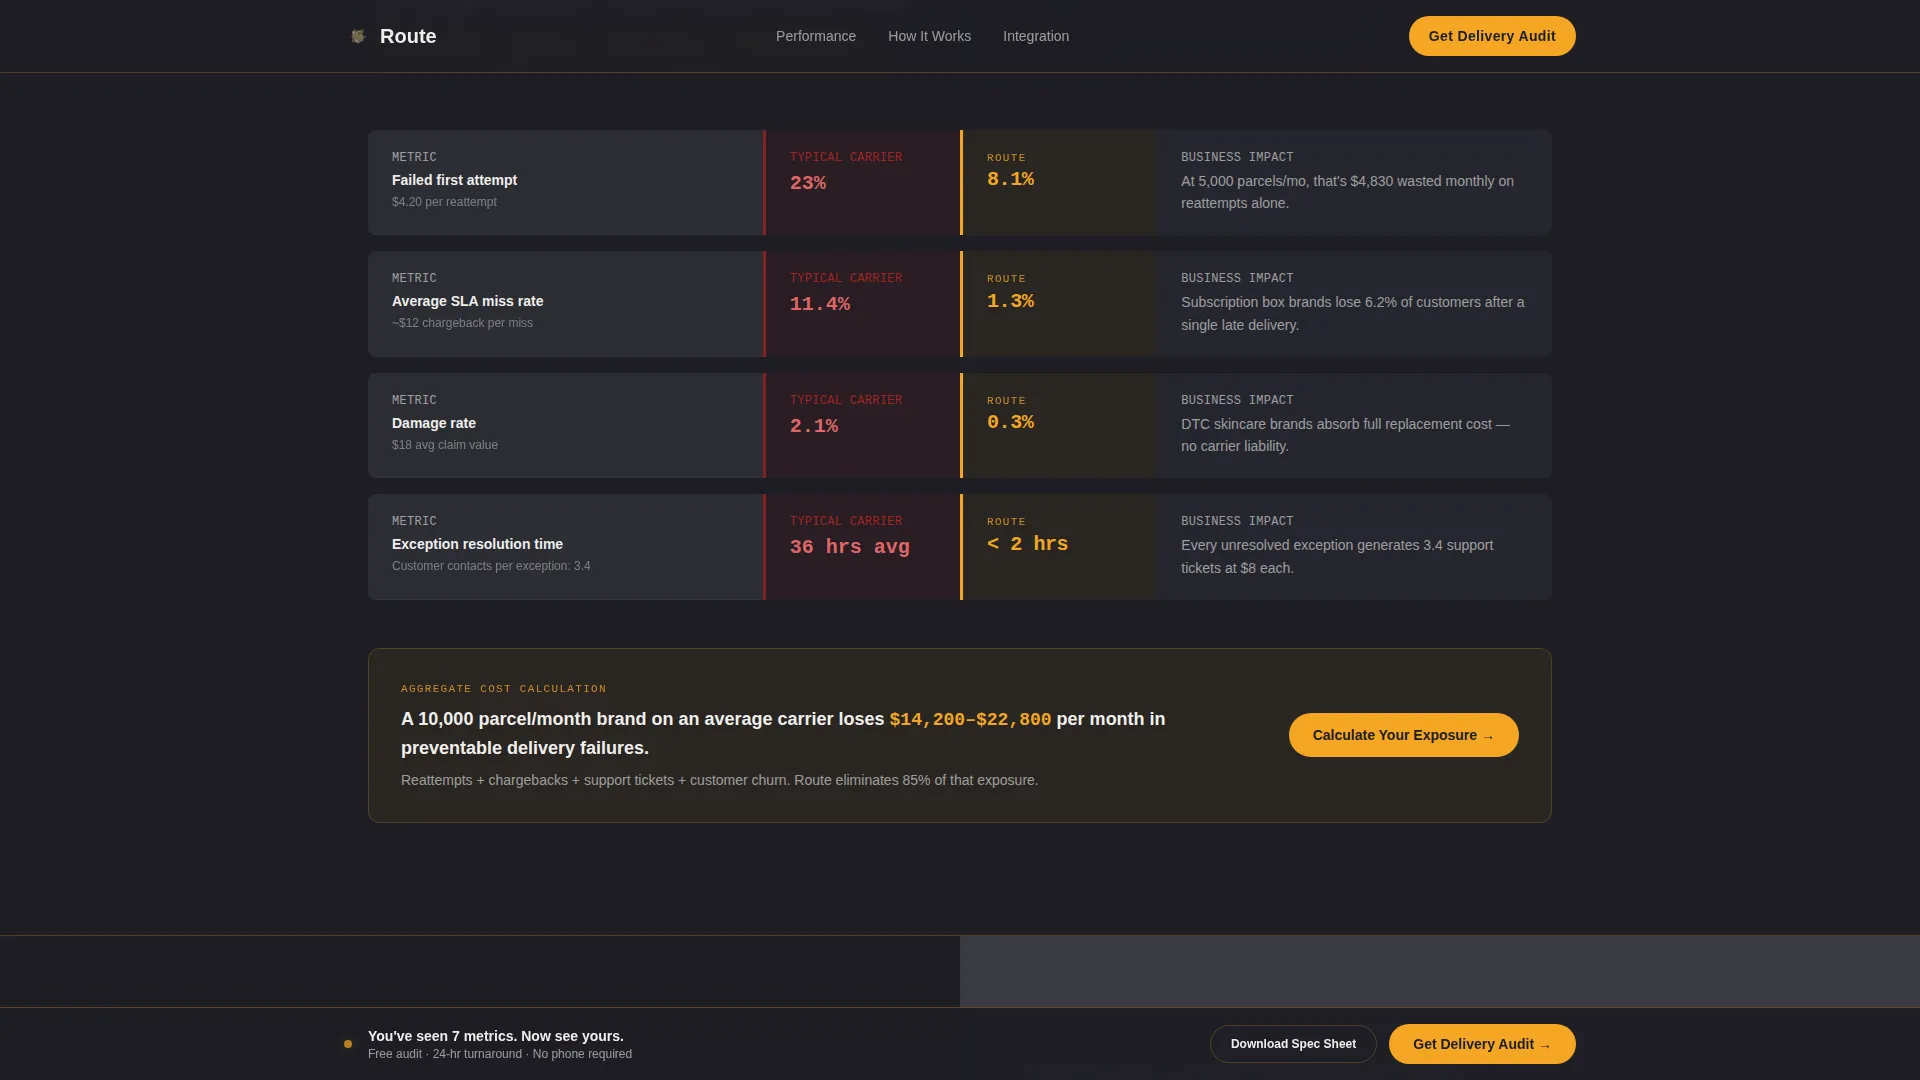
Task: Select the ~$12 chargeback per miss note
Action: 462,323
